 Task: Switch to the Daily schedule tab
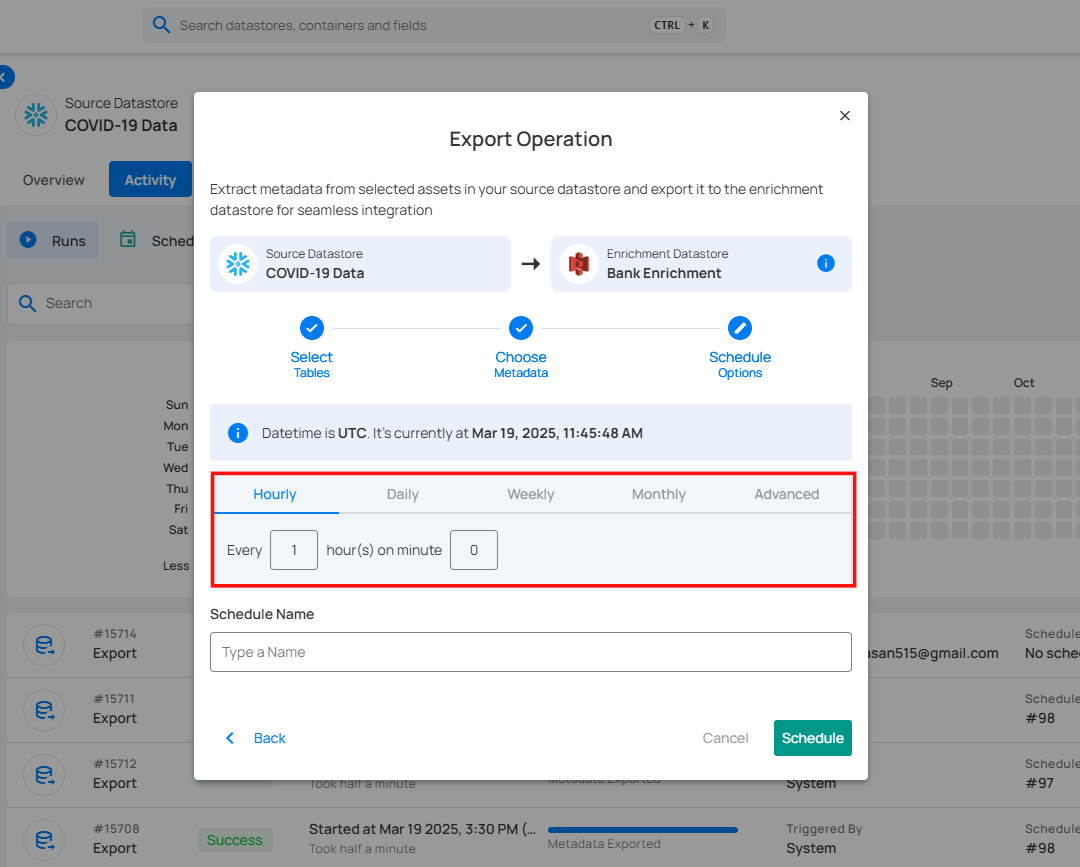[402, 494]
